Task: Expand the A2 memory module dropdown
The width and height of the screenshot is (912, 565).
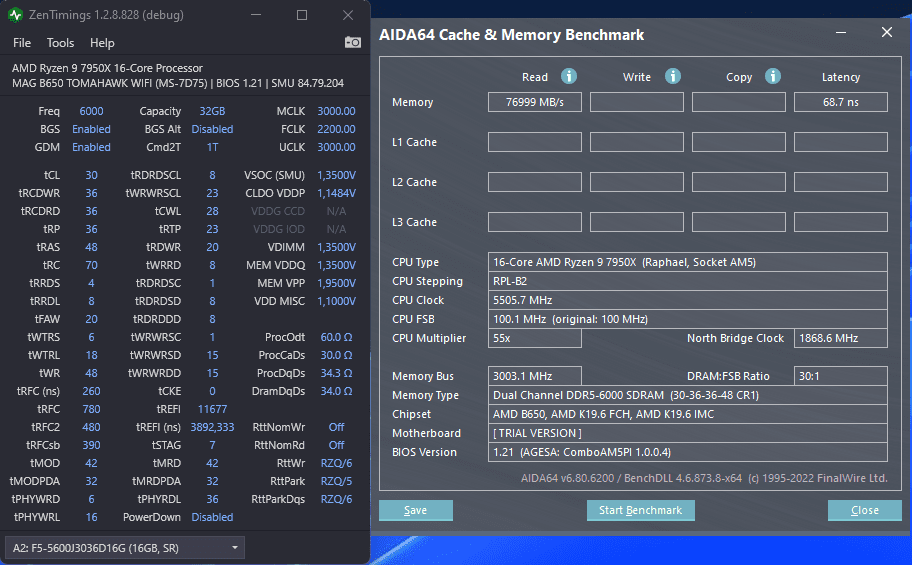Action: click(124, 548)
